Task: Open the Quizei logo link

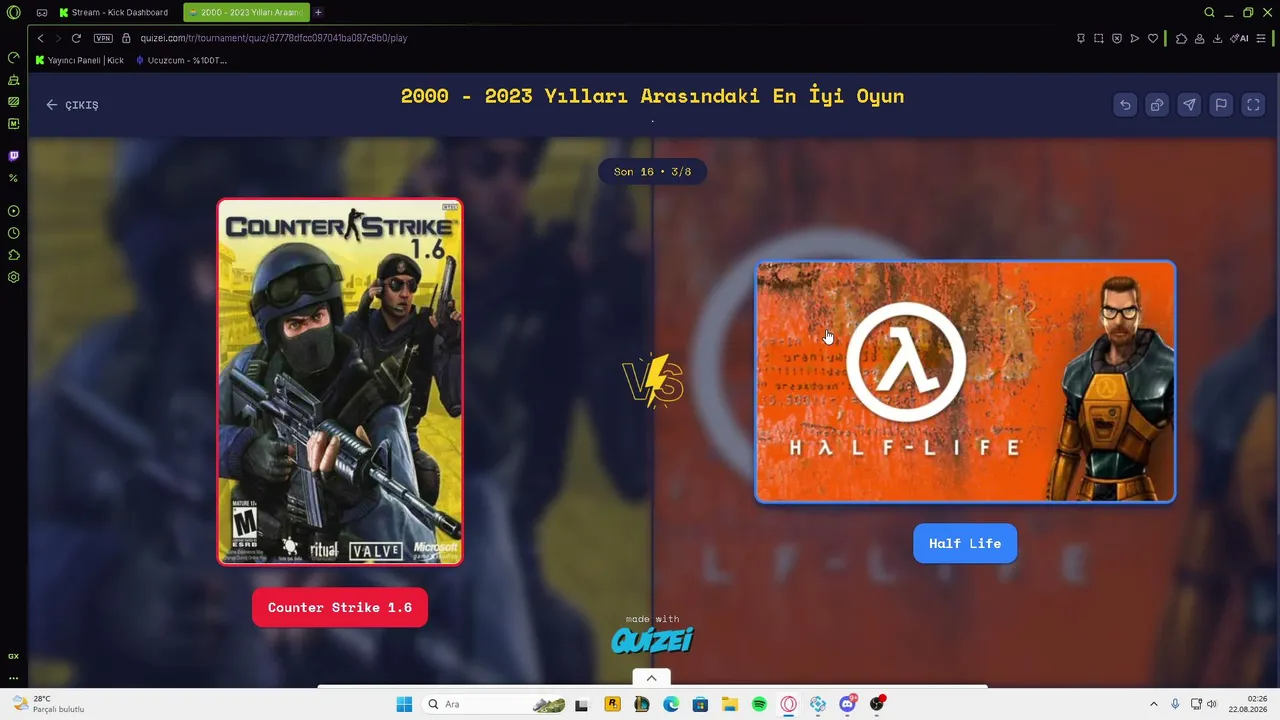Action: 652,639
